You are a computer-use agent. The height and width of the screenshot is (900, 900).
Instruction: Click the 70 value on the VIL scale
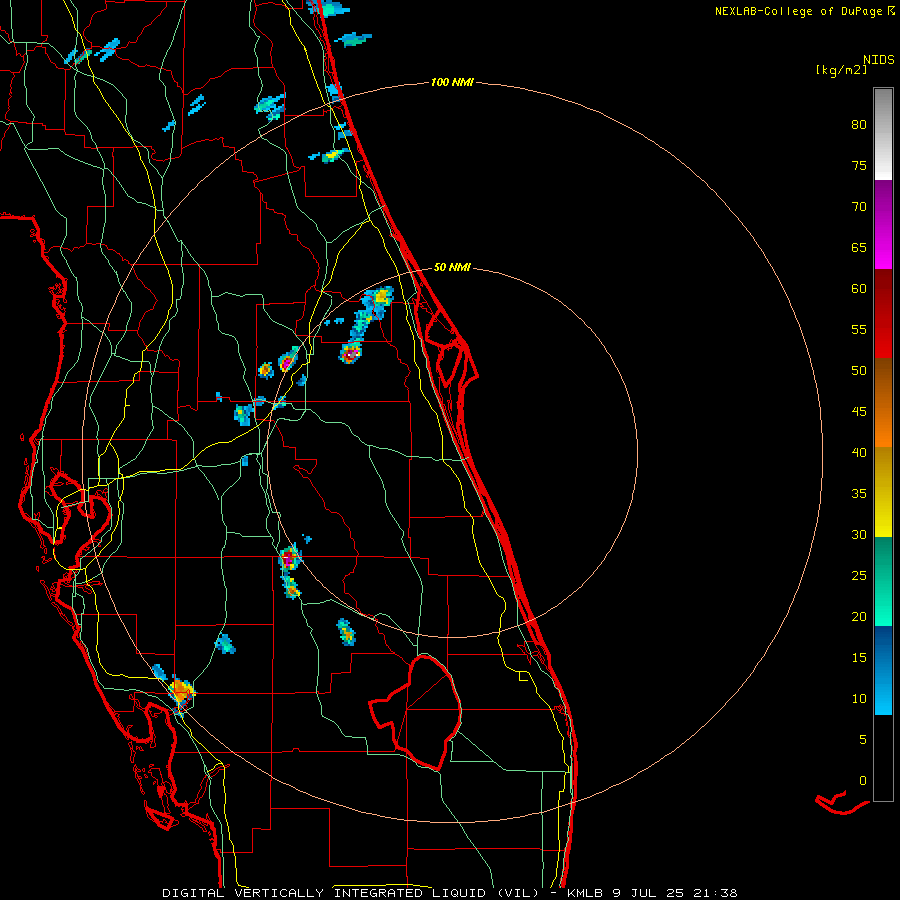coord(859,207)
